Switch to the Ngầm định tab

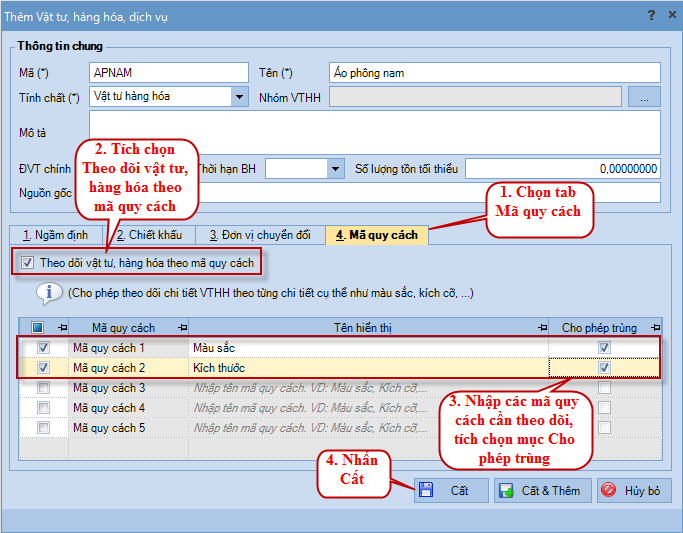tap(56, 235)
